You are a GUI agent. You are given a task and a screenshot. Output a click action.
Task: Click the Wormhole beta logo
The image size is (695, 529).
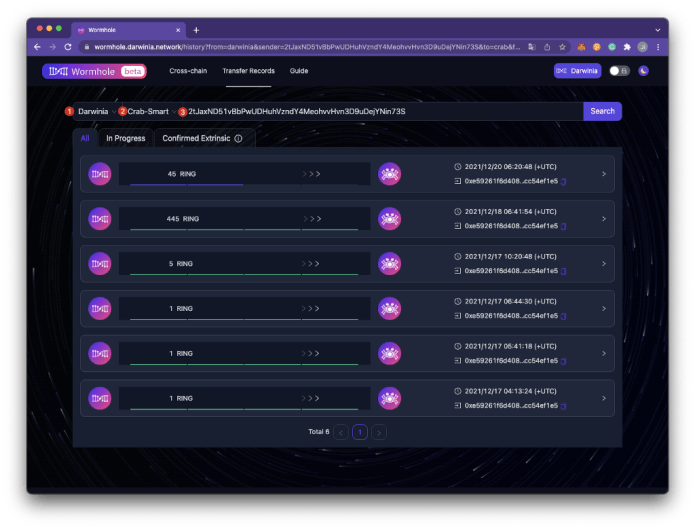point(94,71)
